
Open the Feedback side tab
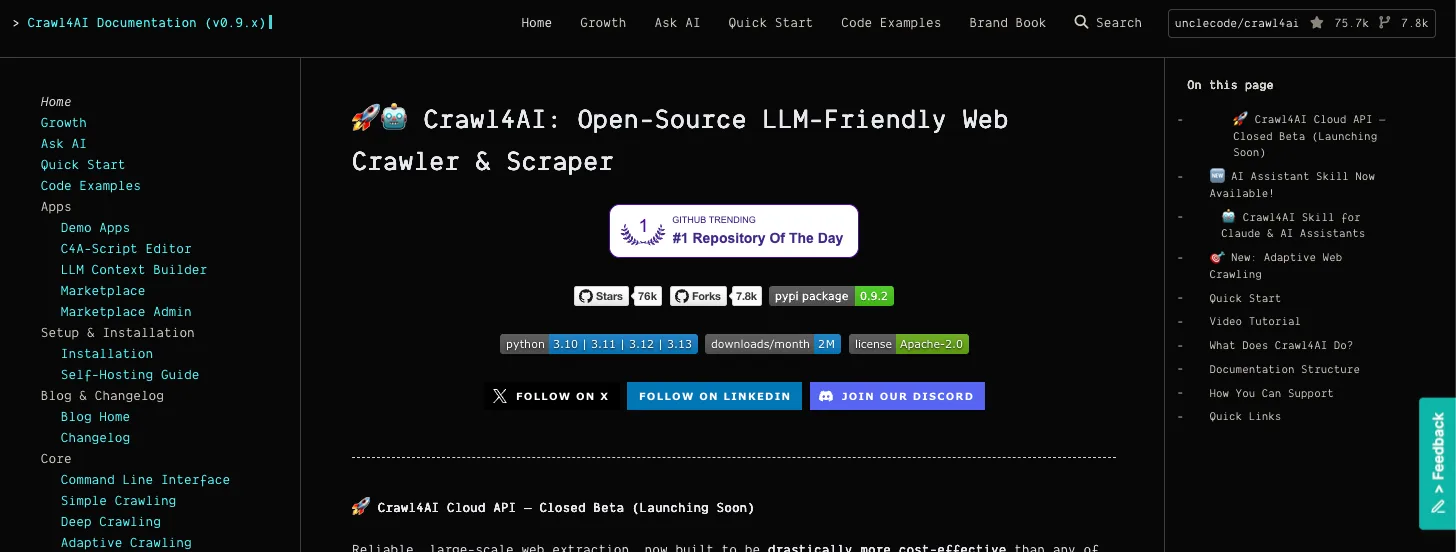point(1437,463)
